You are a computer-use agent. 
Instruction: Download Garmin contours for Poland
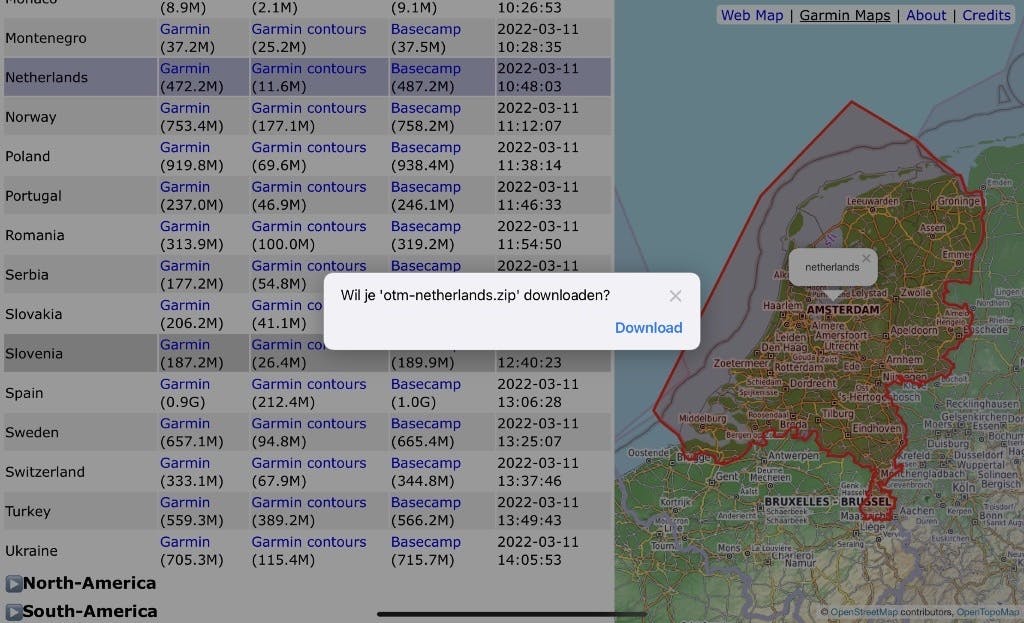pos(309,148)
